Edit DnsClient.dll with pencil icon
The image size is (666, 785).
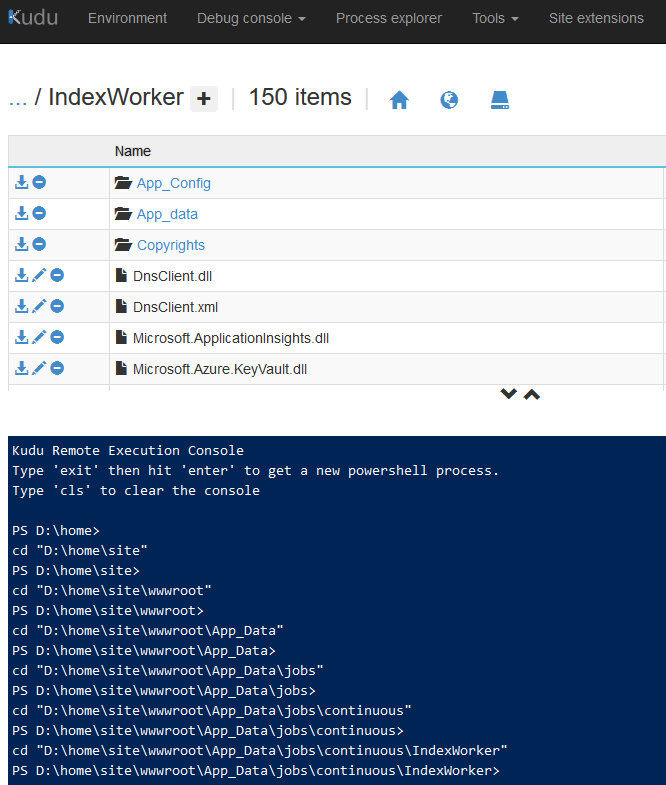pyautogui.click(x=39, y=275)
